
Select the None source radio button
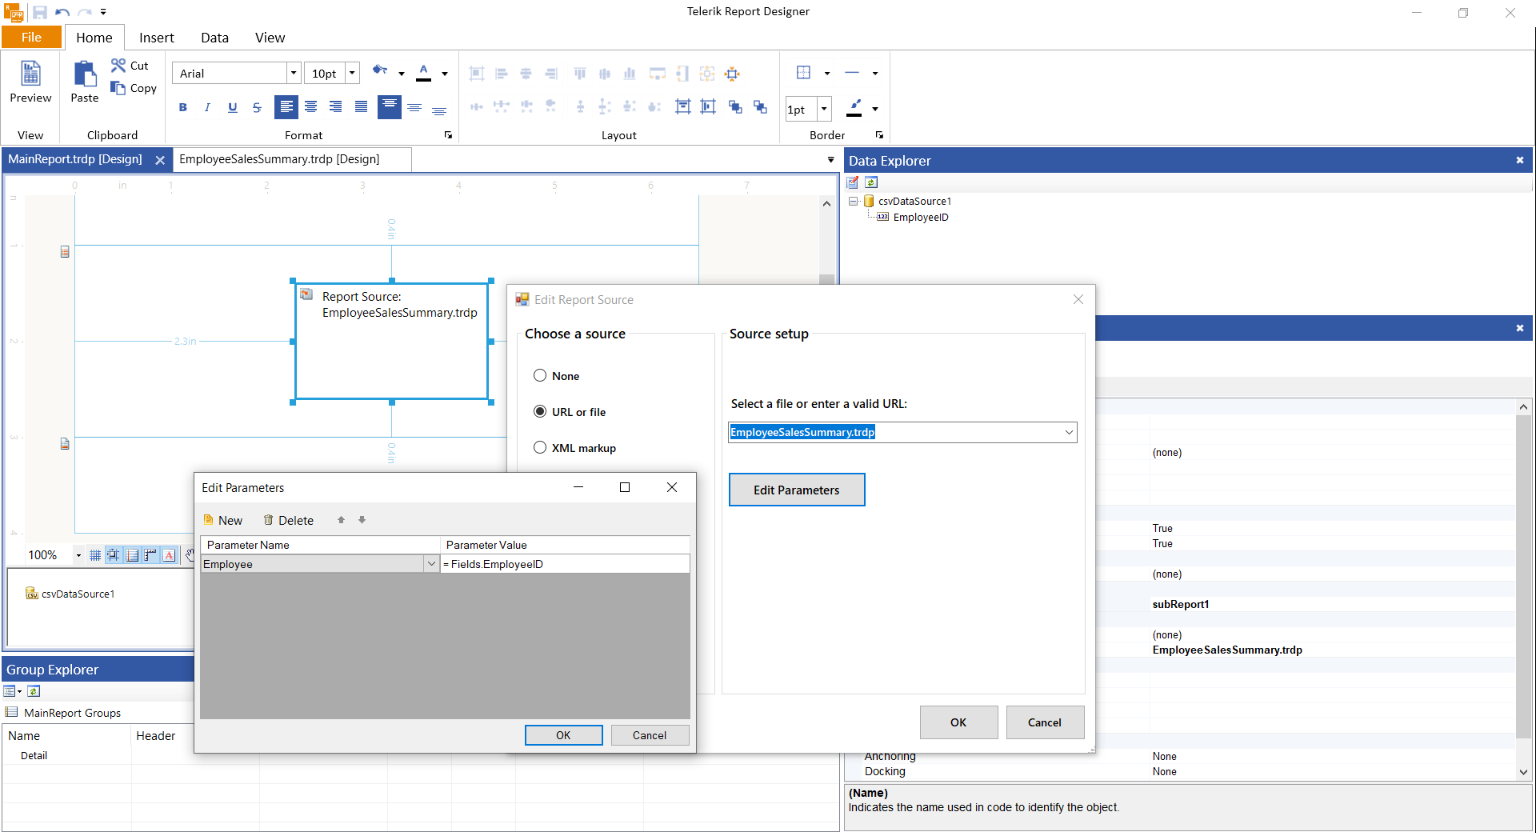coord(540,376)
